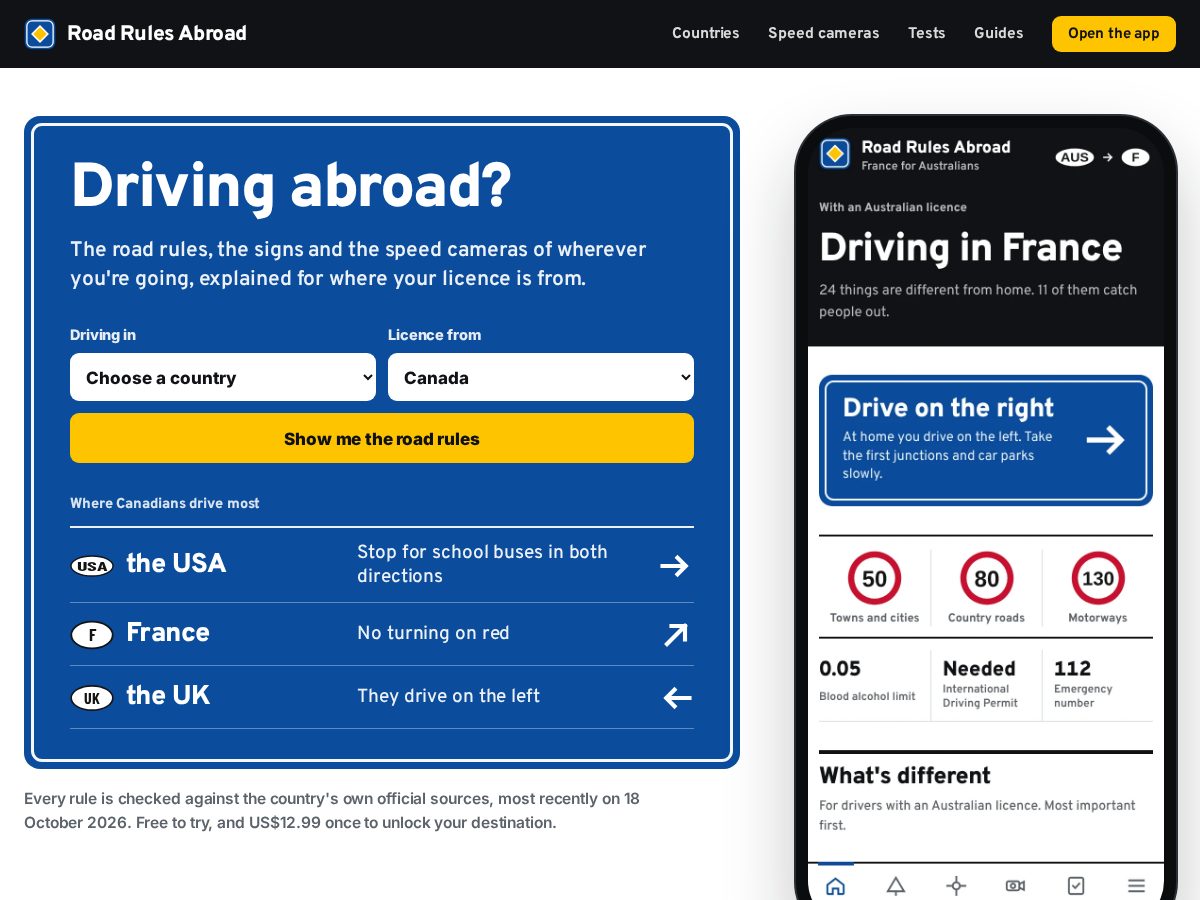Image resolution: width=1200 pixels, height=900 pixels.
Task: Click 'No turning on red' text
Action: 433,633
